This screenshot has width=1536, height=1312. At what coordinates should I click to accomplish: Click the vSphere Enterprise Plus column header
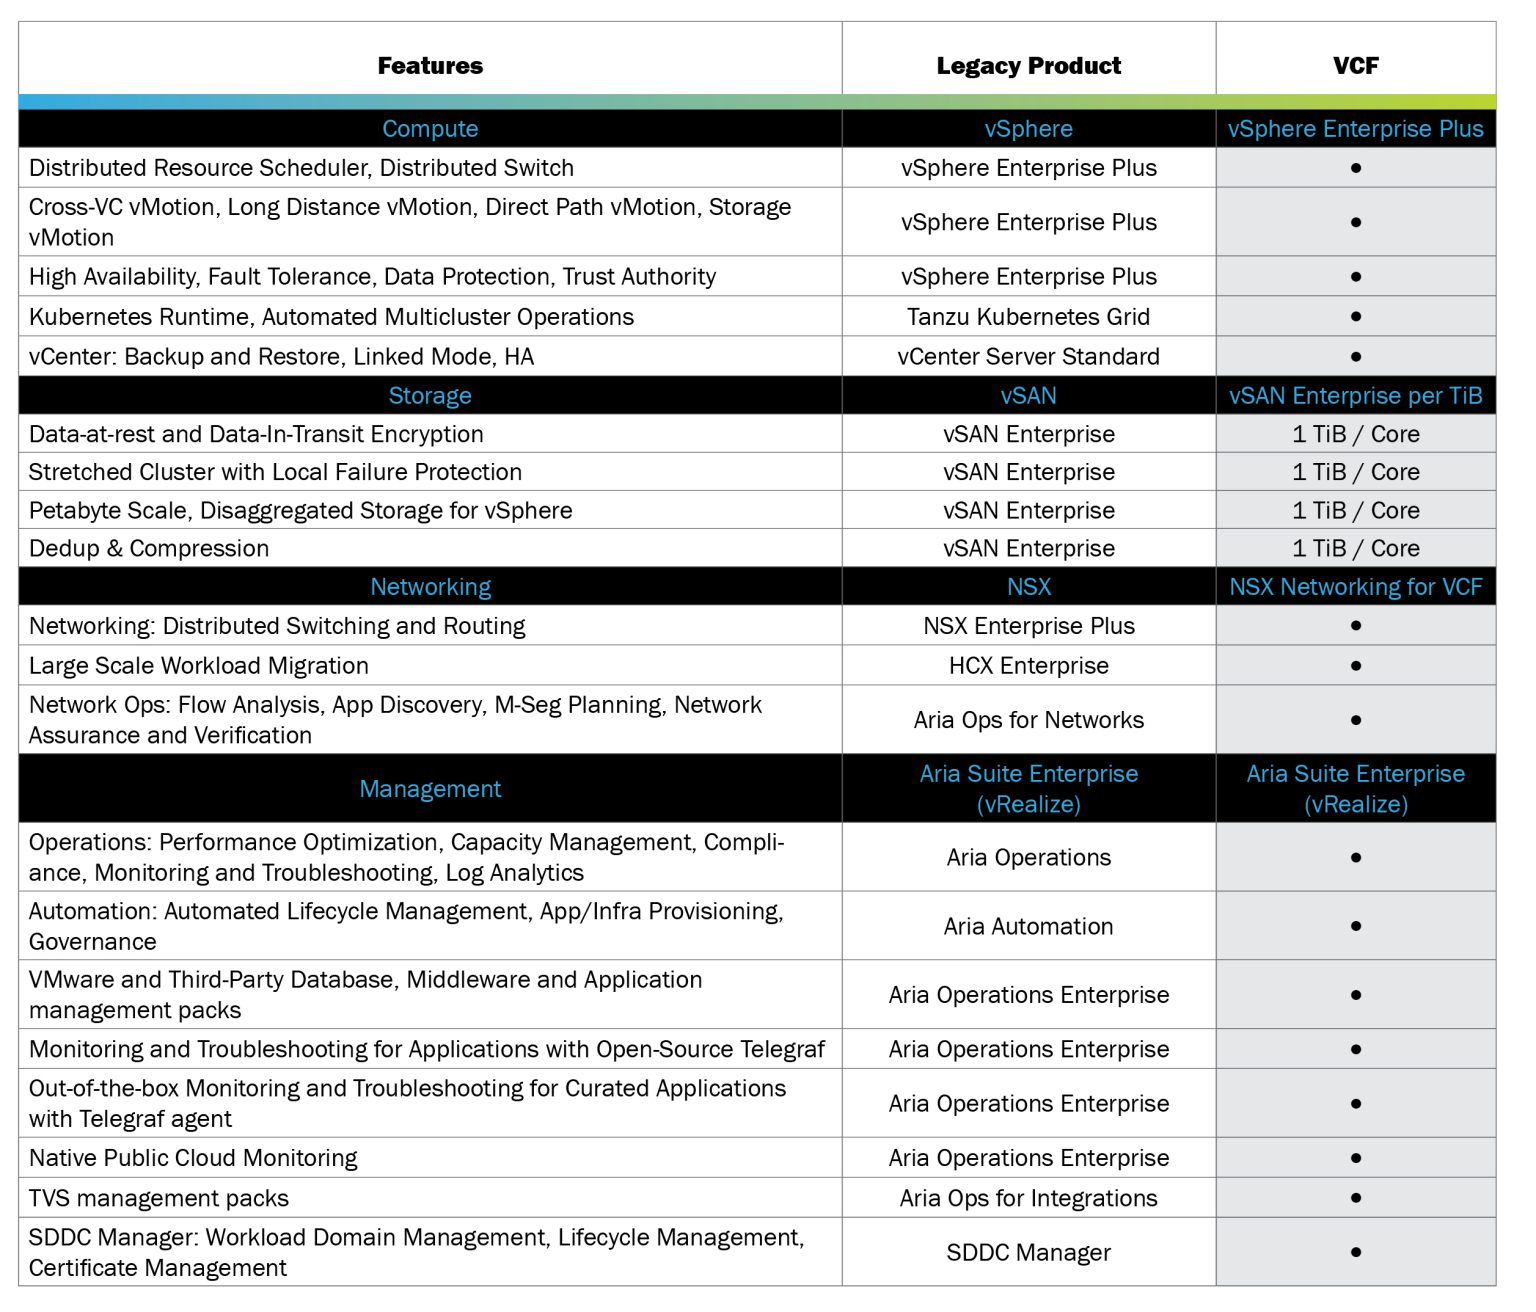[x=1356, y=129]
